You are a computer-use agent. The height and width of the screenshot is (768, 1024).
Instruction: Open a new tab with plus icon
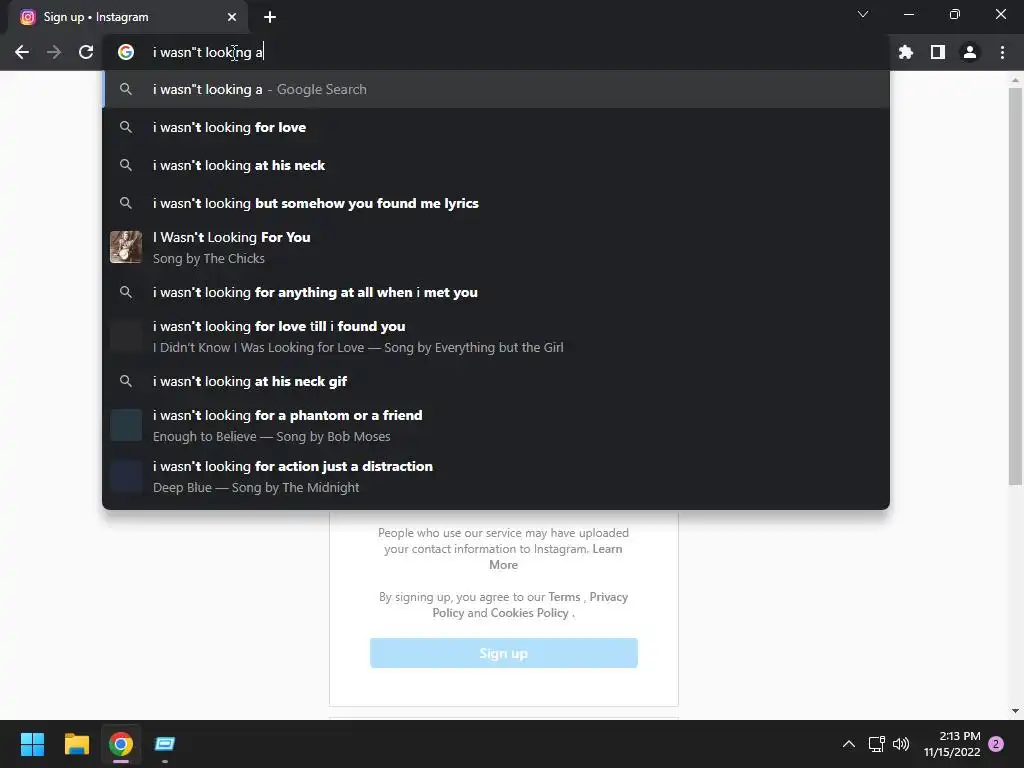(270, 17)
